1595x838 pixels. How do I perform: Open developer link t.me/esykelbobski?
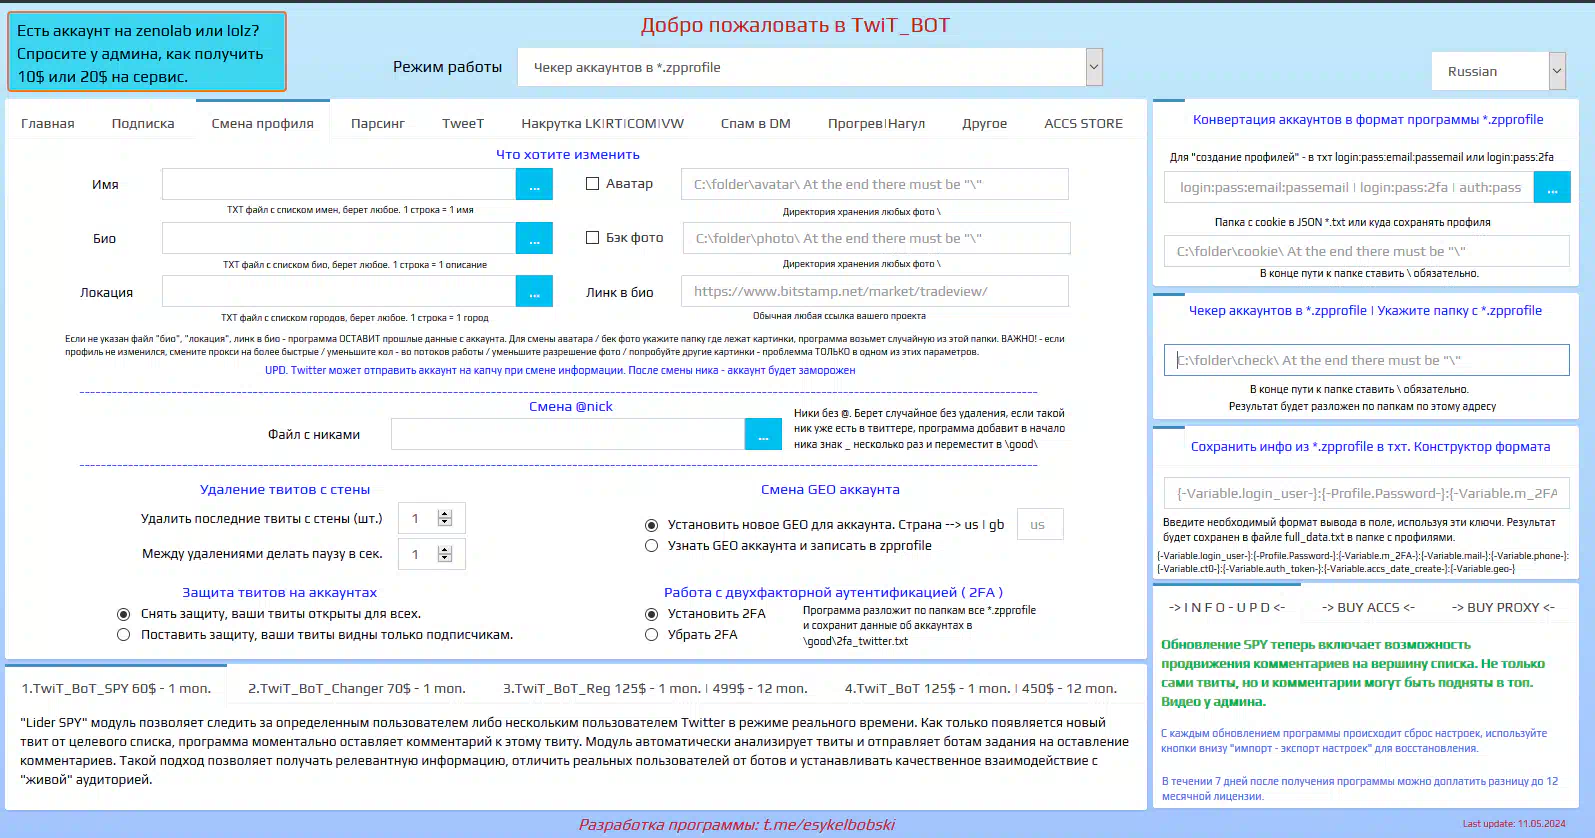point(829,825)
